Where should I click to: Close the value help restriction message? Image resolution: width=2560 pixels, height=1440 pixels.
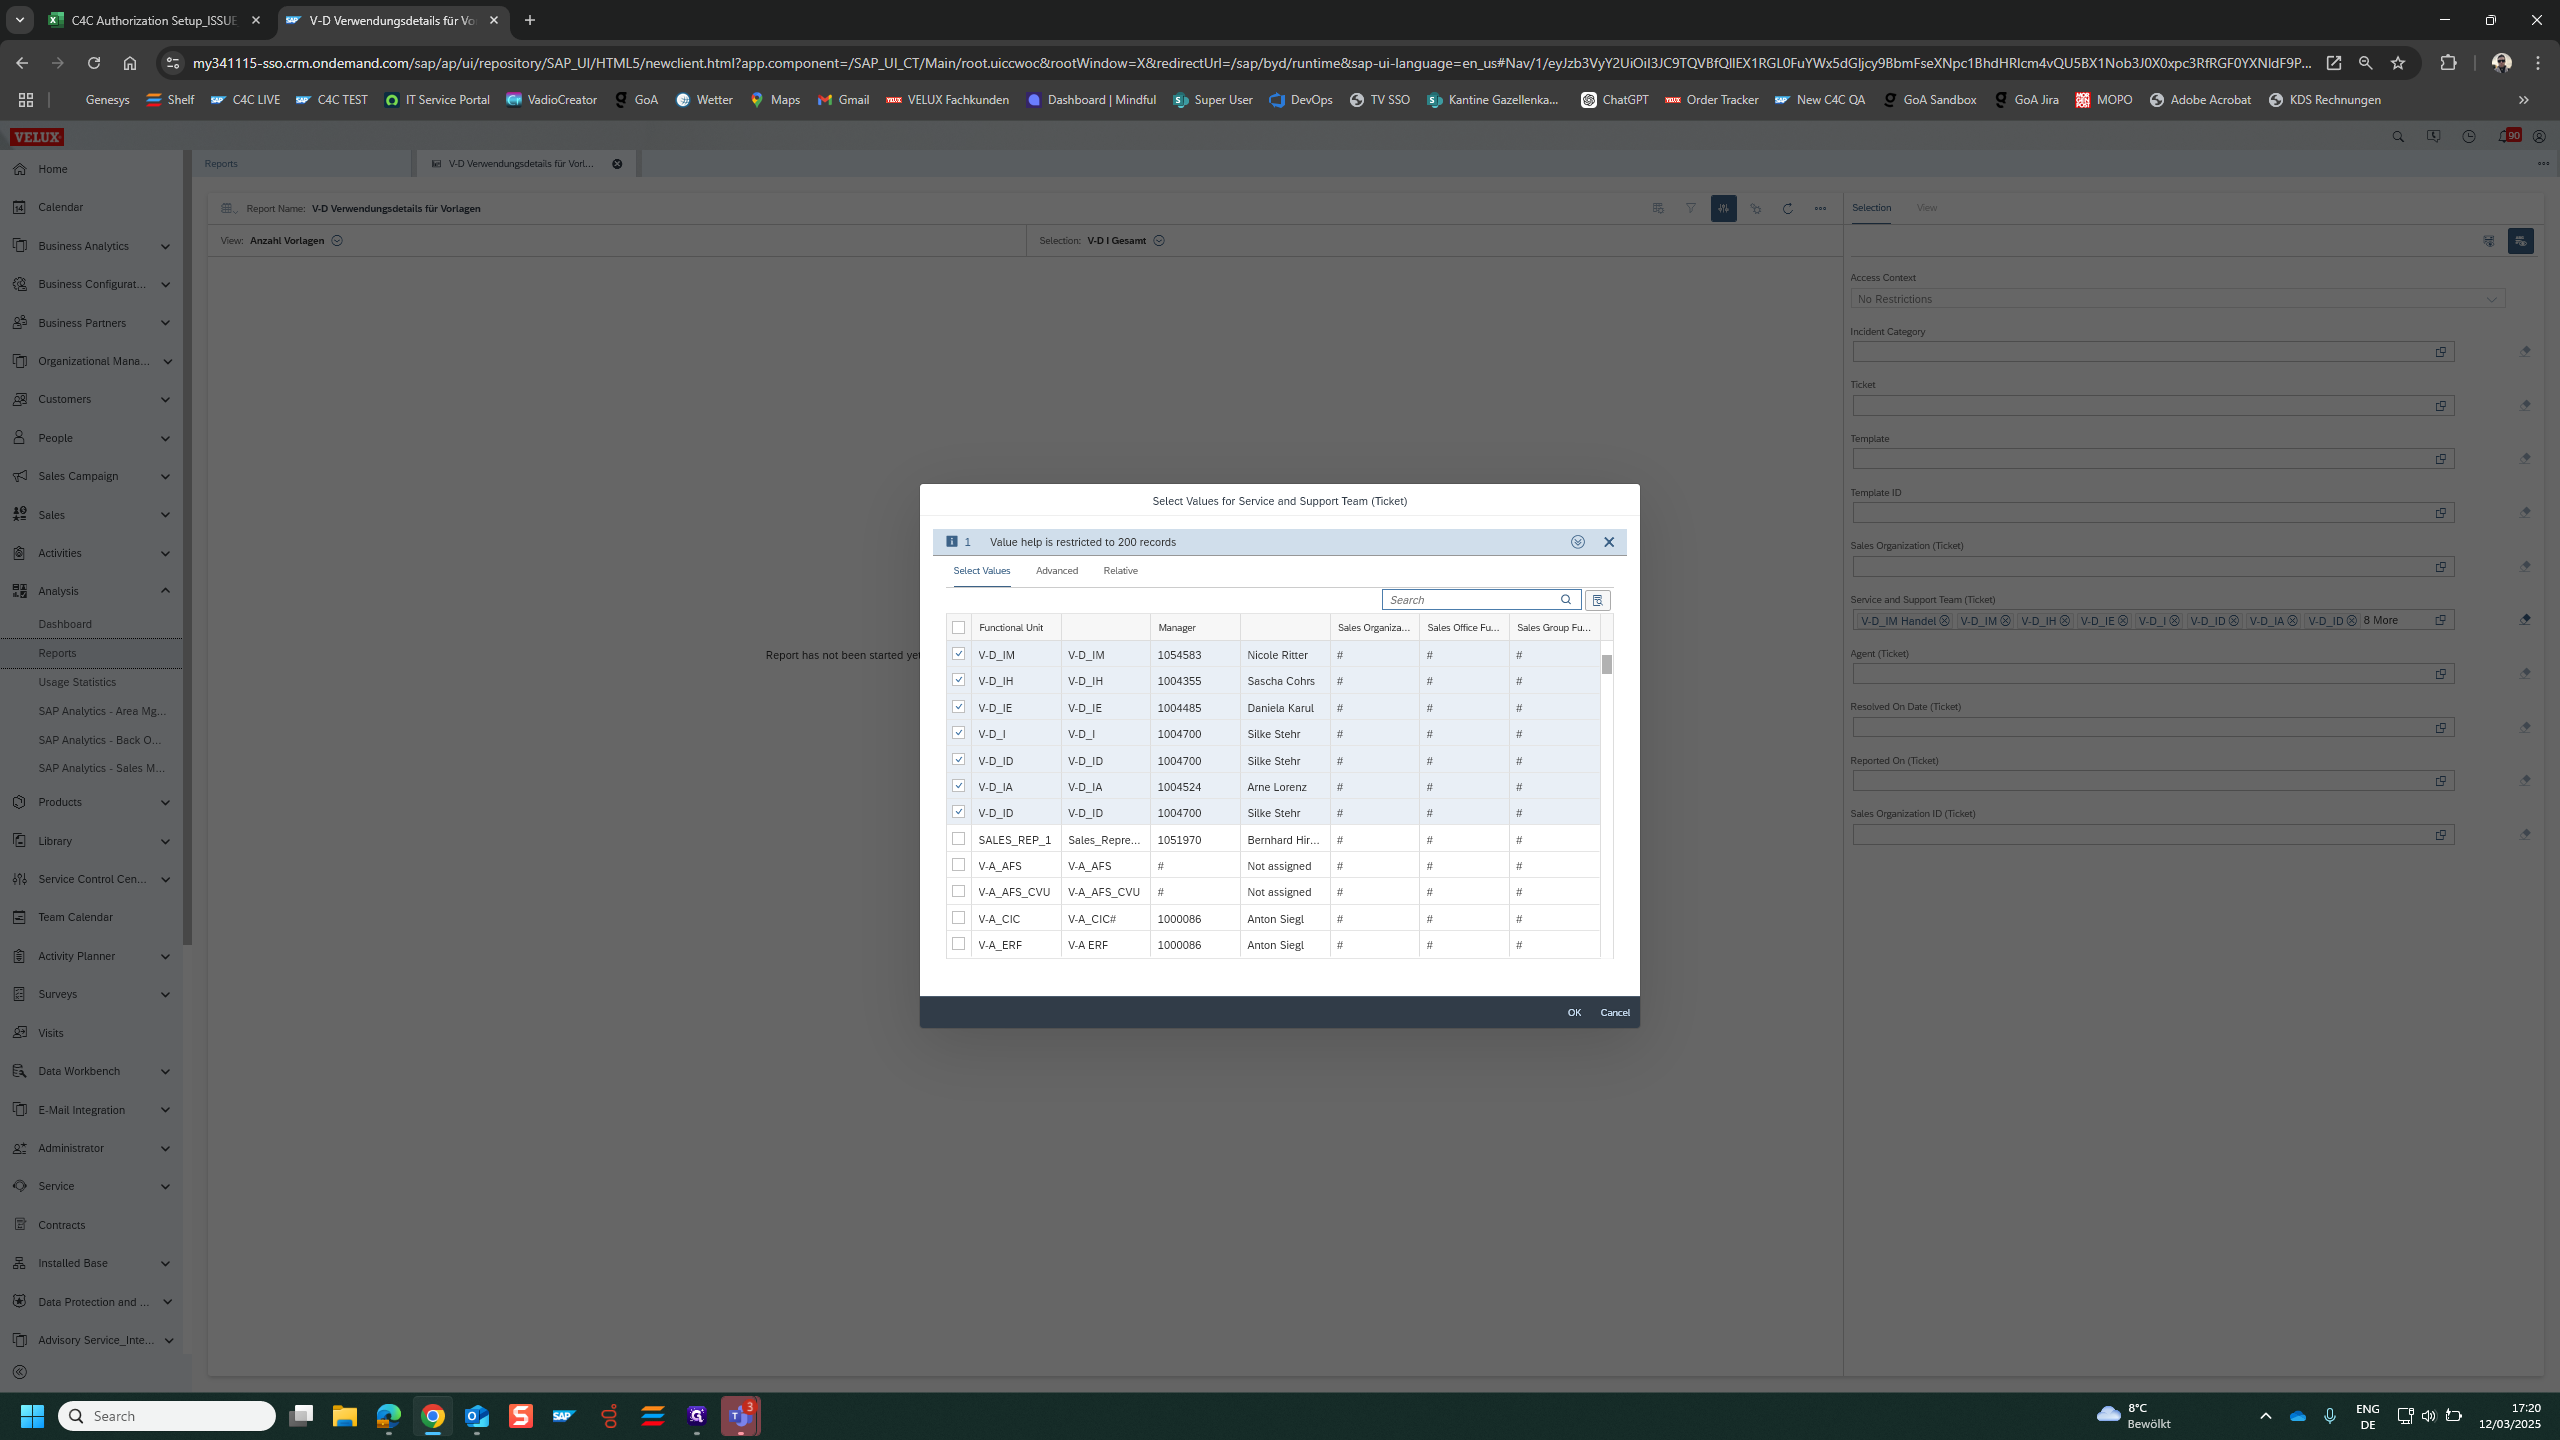point(1609,542)
